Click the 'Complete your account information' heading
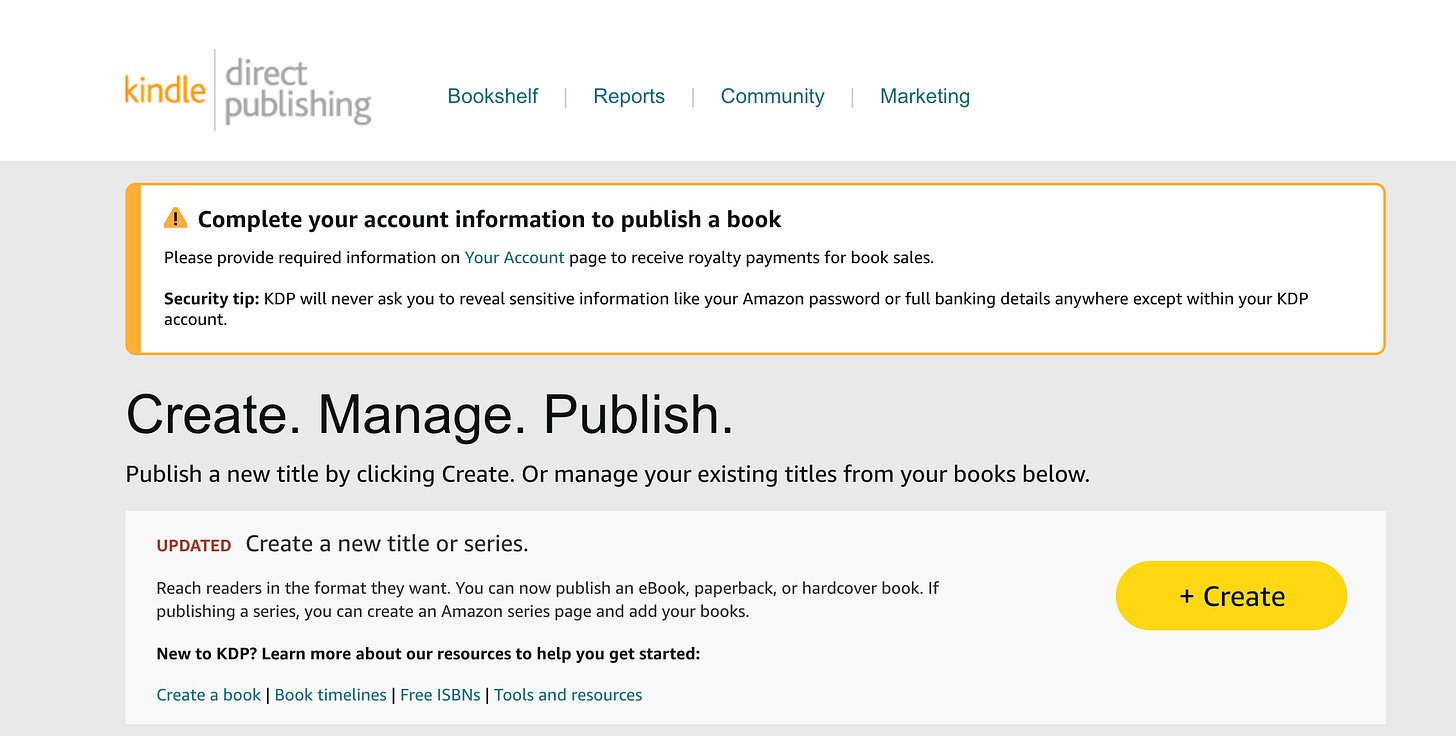The image size is (1456, 736). pos(490,219)
